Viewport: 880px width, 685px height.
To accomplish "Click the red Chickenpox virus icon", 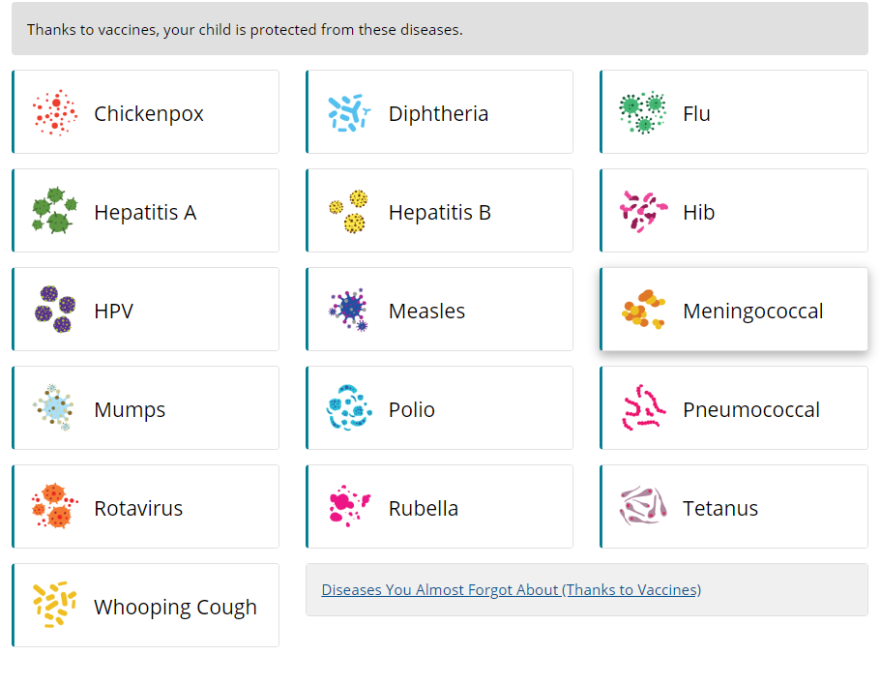I will [x=54, y=113].
